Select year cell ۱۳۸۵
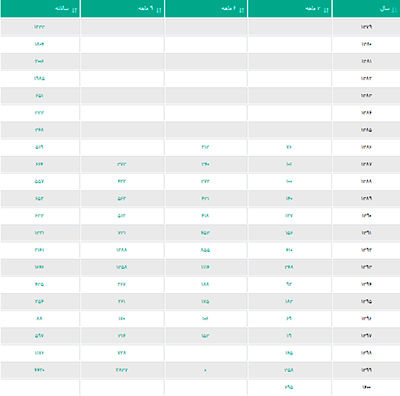 click(366, 130)
